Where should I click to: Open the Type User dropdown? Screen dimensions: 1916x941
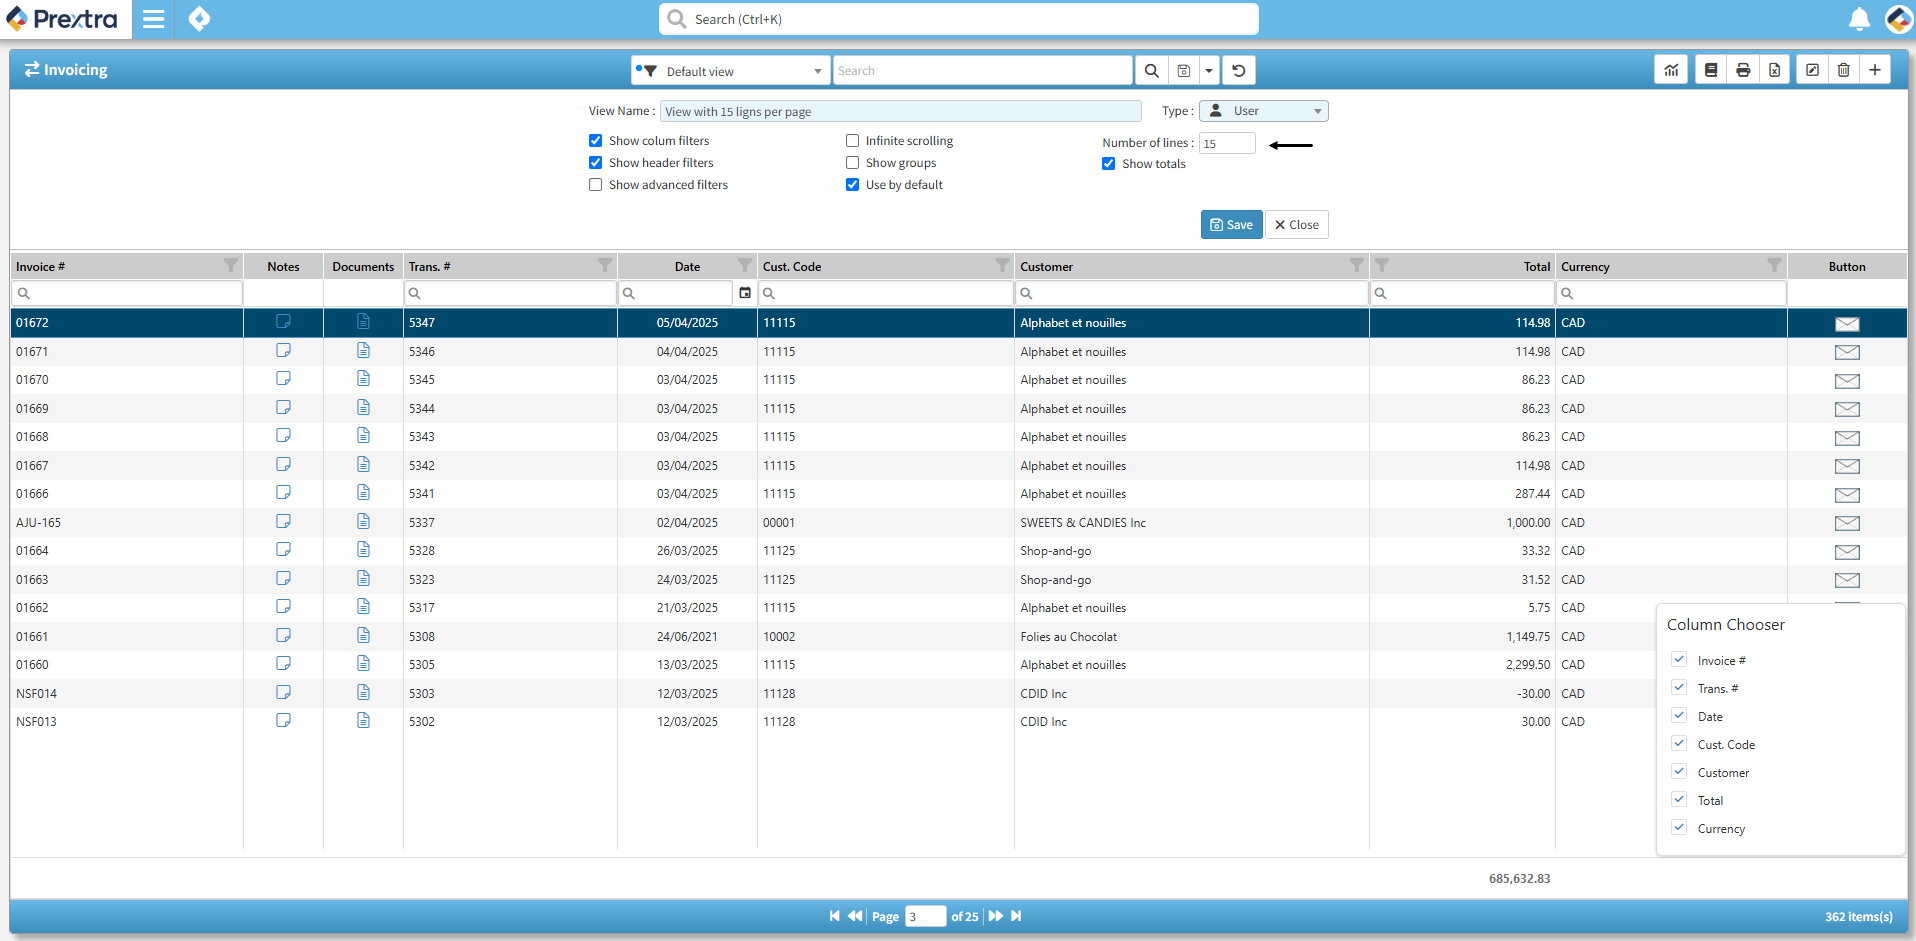(x=1264, y=111)
